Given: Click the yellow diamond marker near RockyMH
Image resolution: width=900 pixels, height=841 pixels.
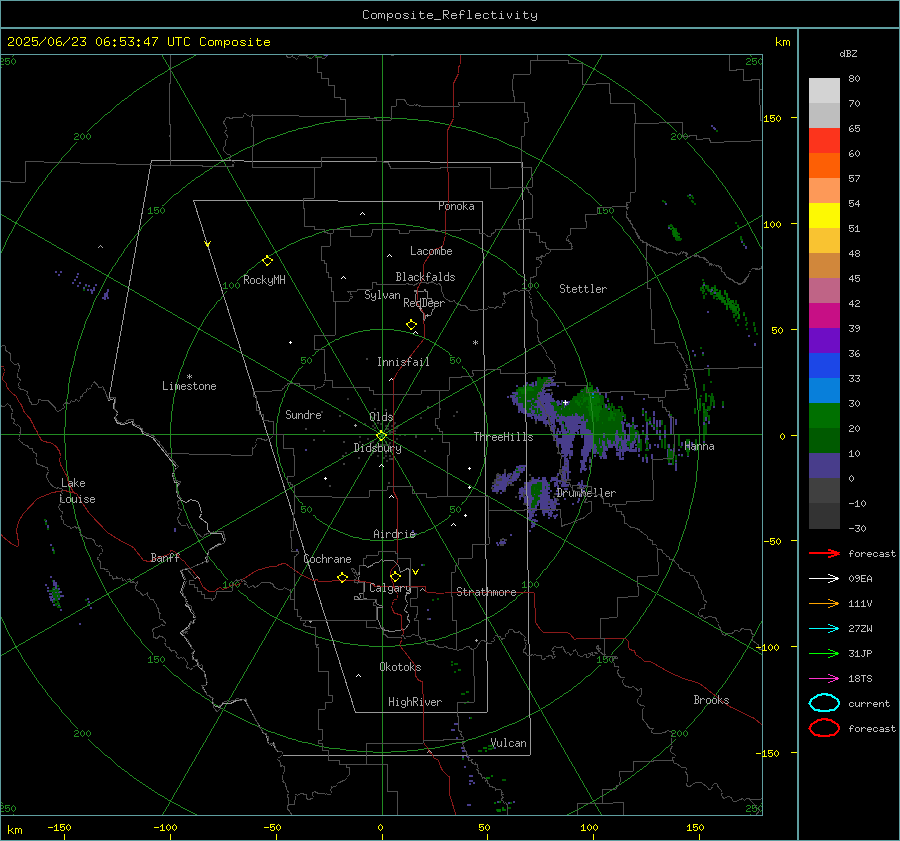Looking at the screenshot, I should [267, 261].
